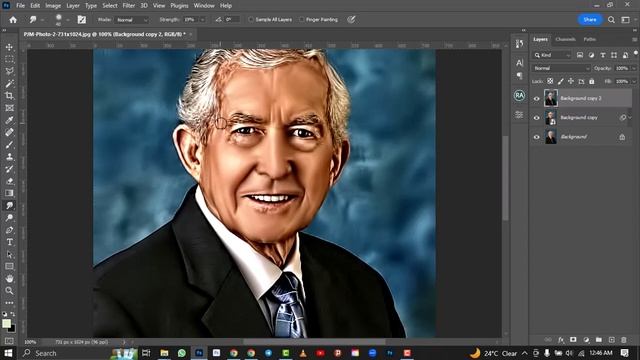Toggle lock all padlock icon
Viewport: 640px width, 360px height.
coord(591,81)
